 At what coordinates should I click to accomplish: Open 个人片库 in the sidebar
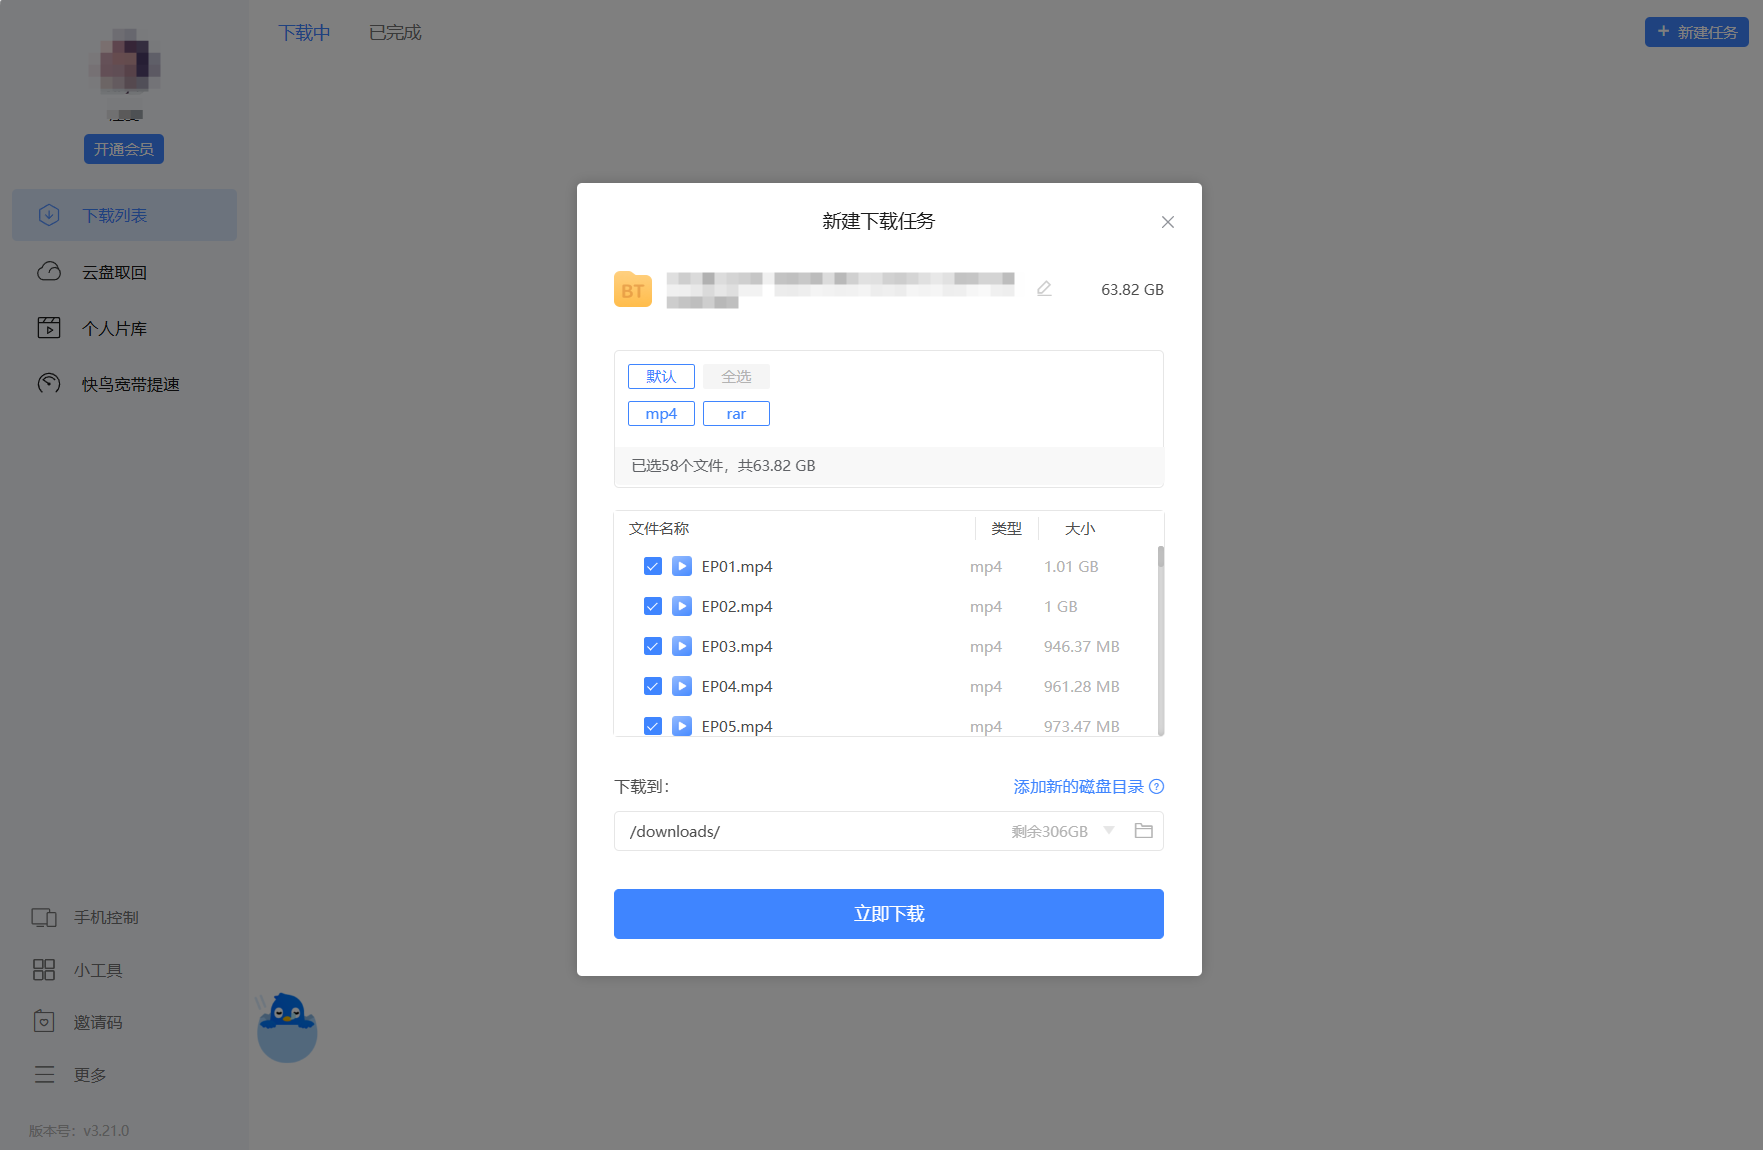pos(114,328)
